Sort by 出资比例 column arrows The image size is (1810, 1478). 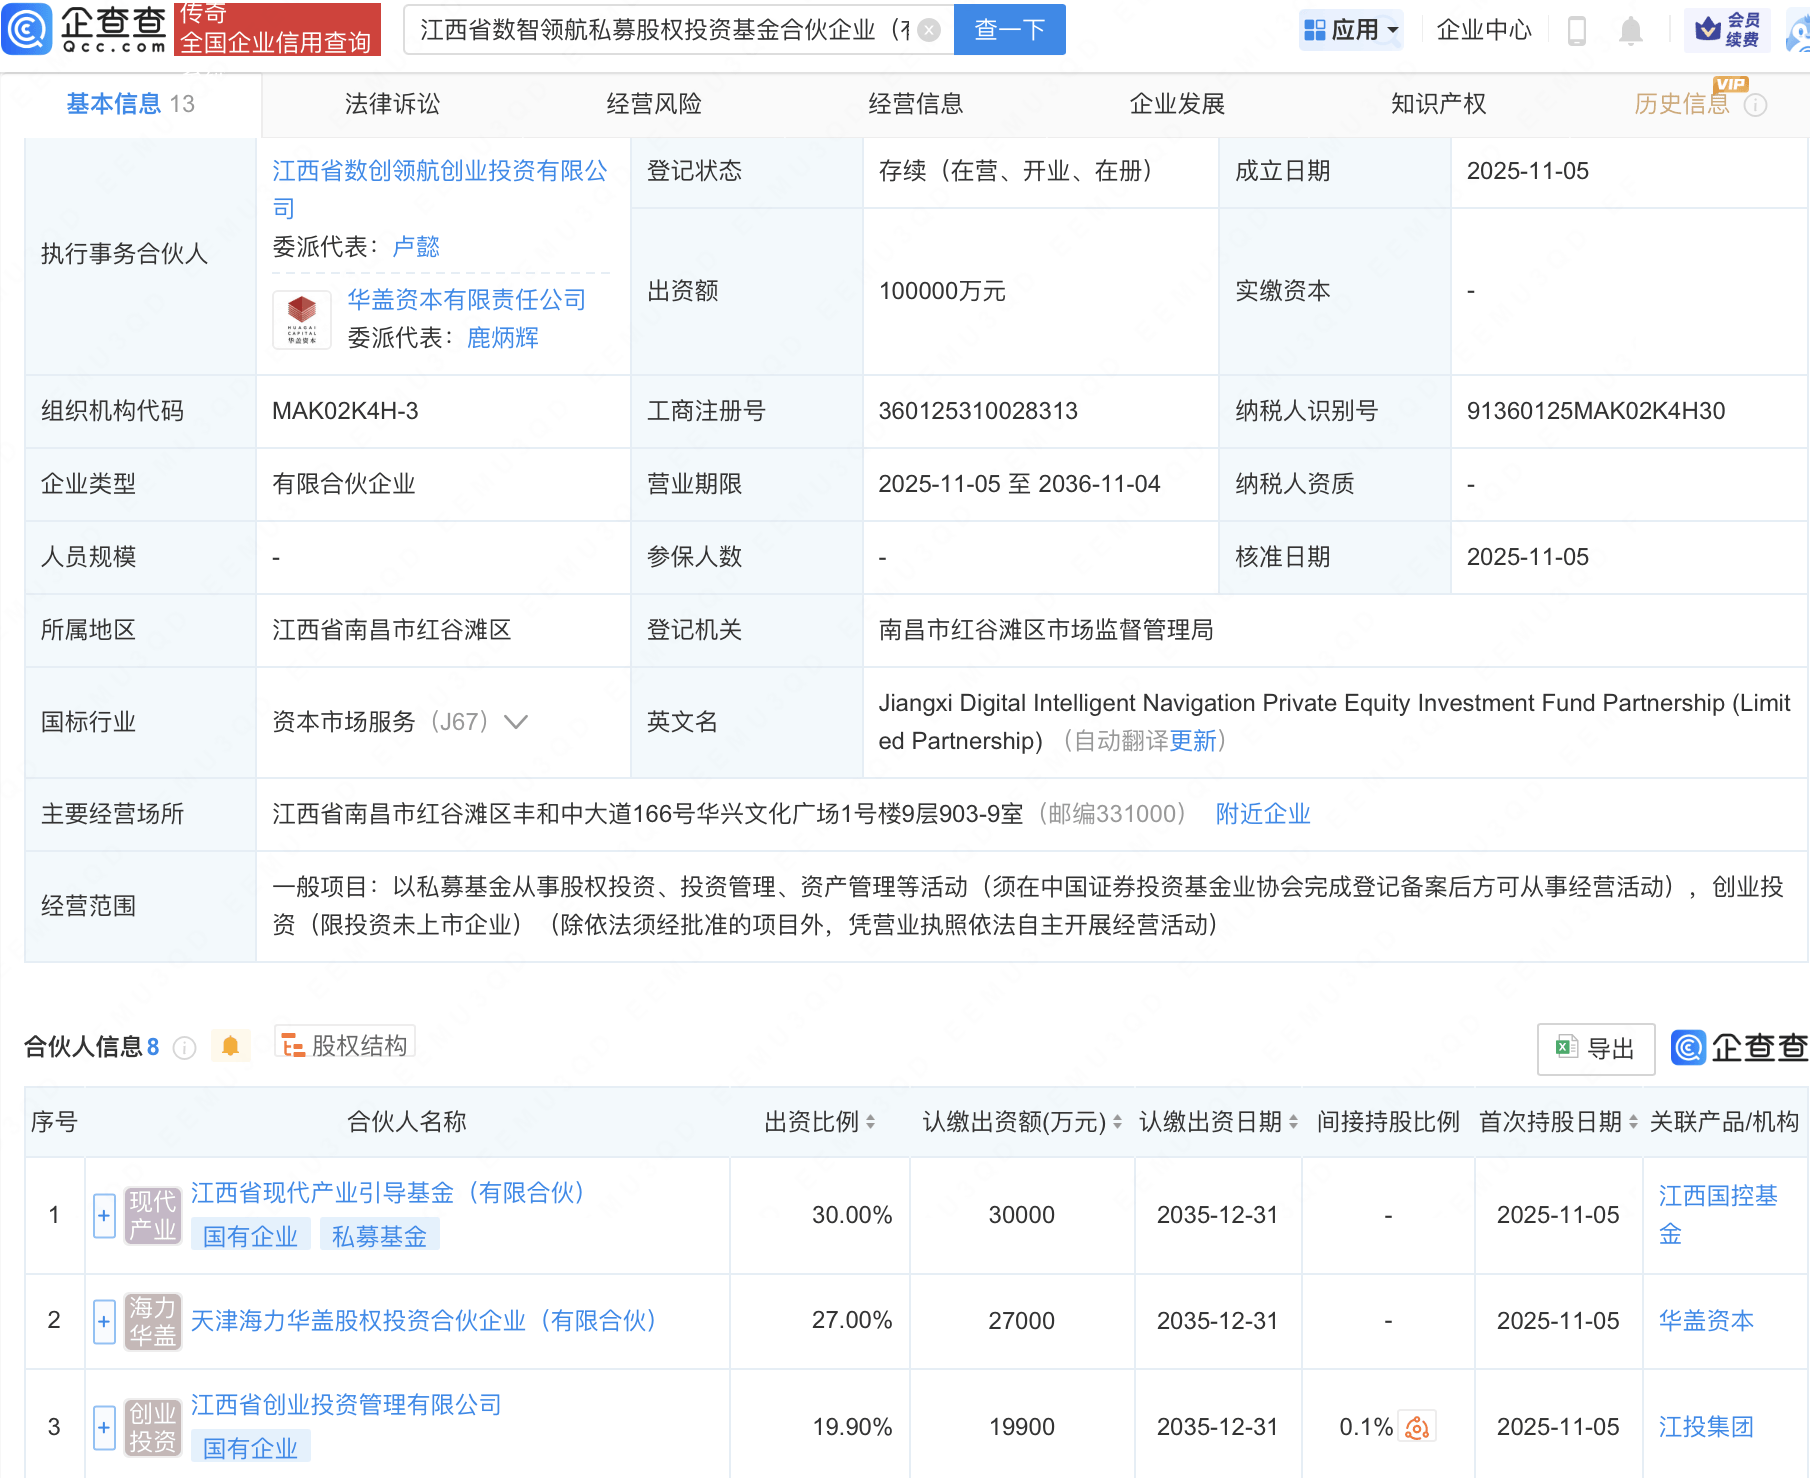point(870,1122)
